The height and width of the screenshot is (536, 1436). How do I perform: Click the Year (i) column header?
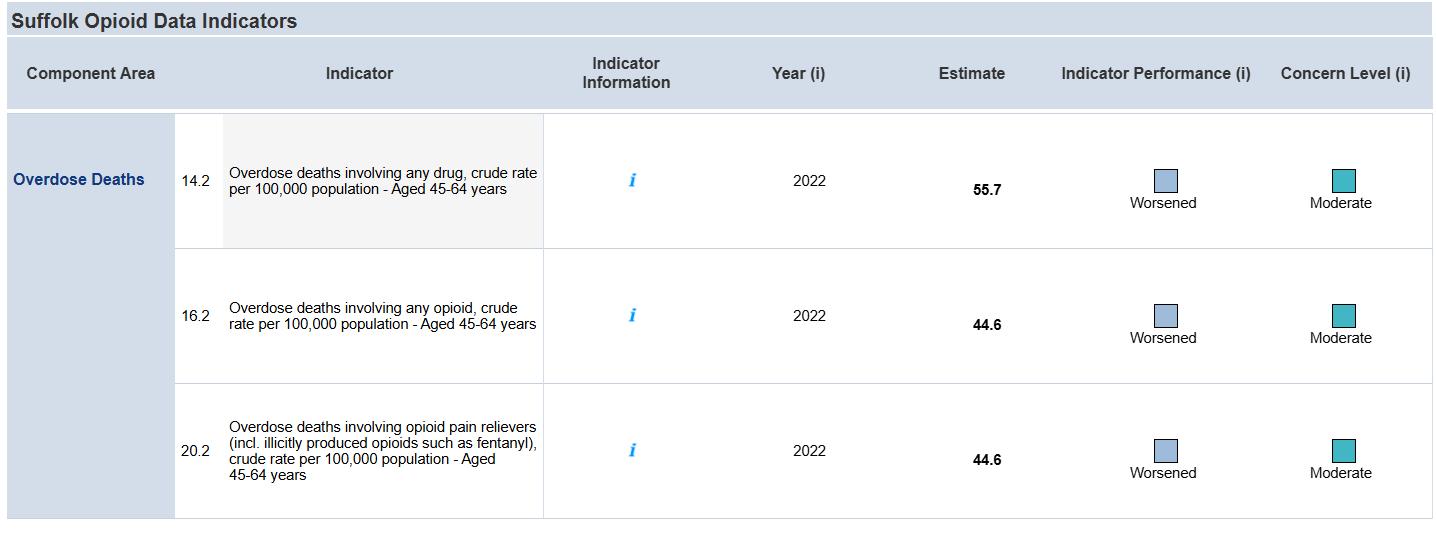pos(798,73)
